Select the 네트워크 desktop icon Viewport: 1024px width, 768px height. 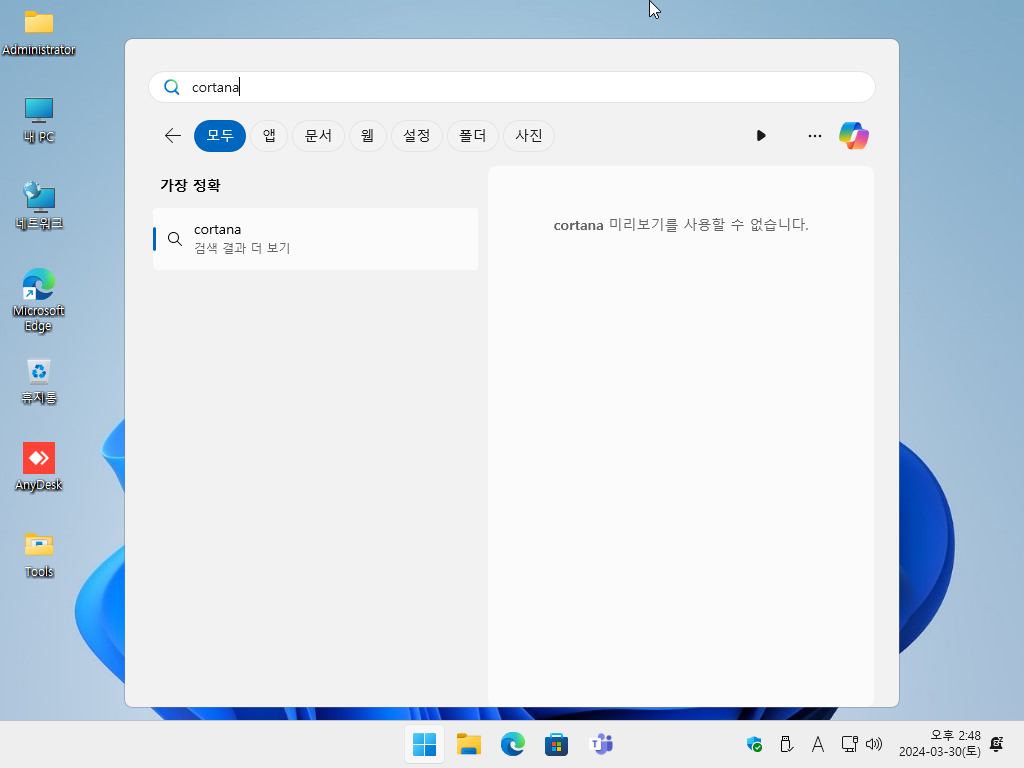tap(39, 206)
